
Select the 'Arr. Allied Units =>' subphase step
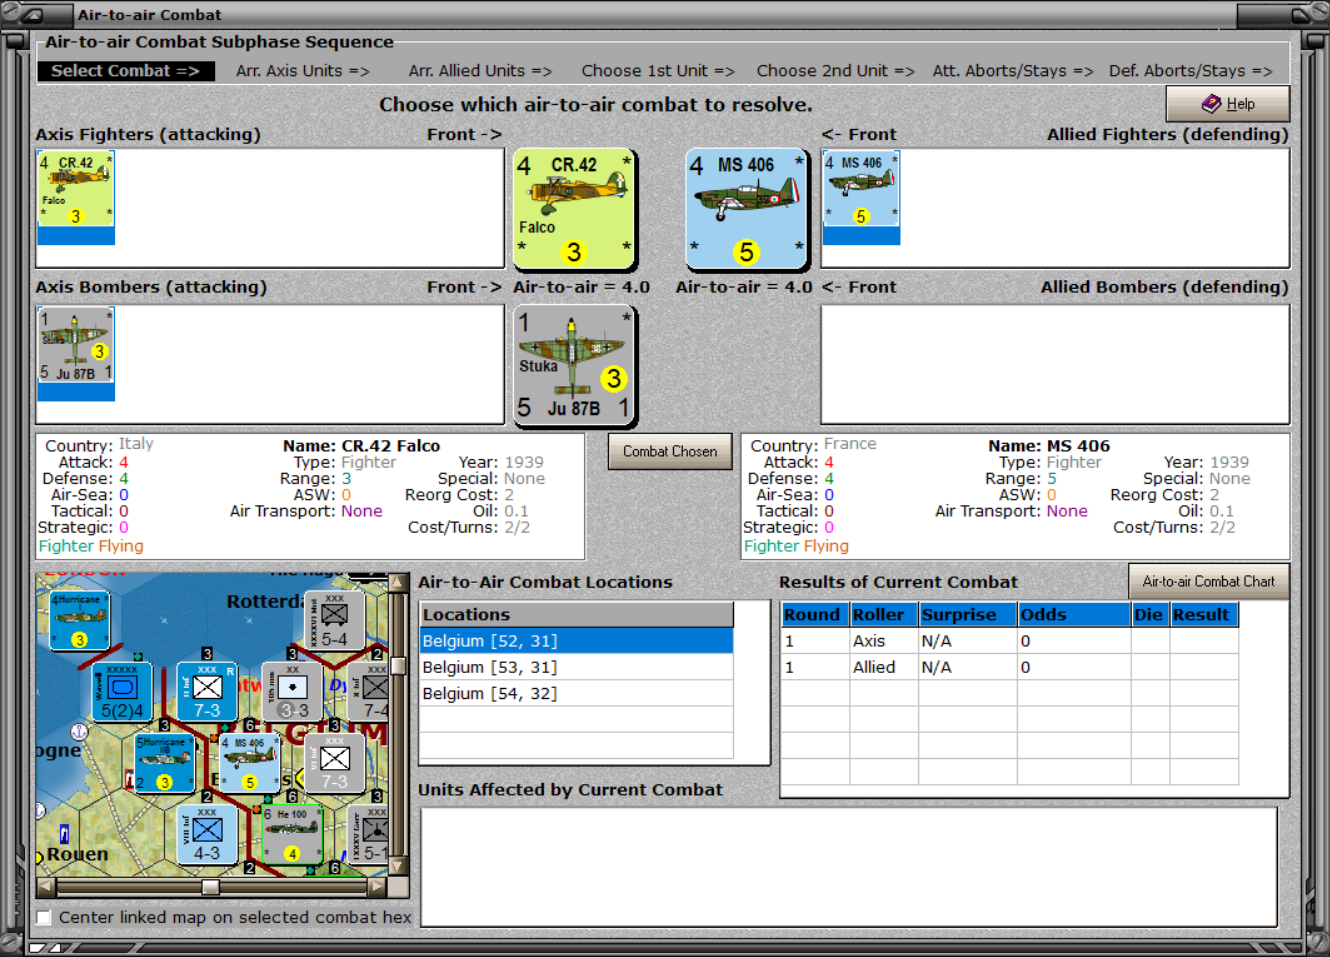click(480, 71)
